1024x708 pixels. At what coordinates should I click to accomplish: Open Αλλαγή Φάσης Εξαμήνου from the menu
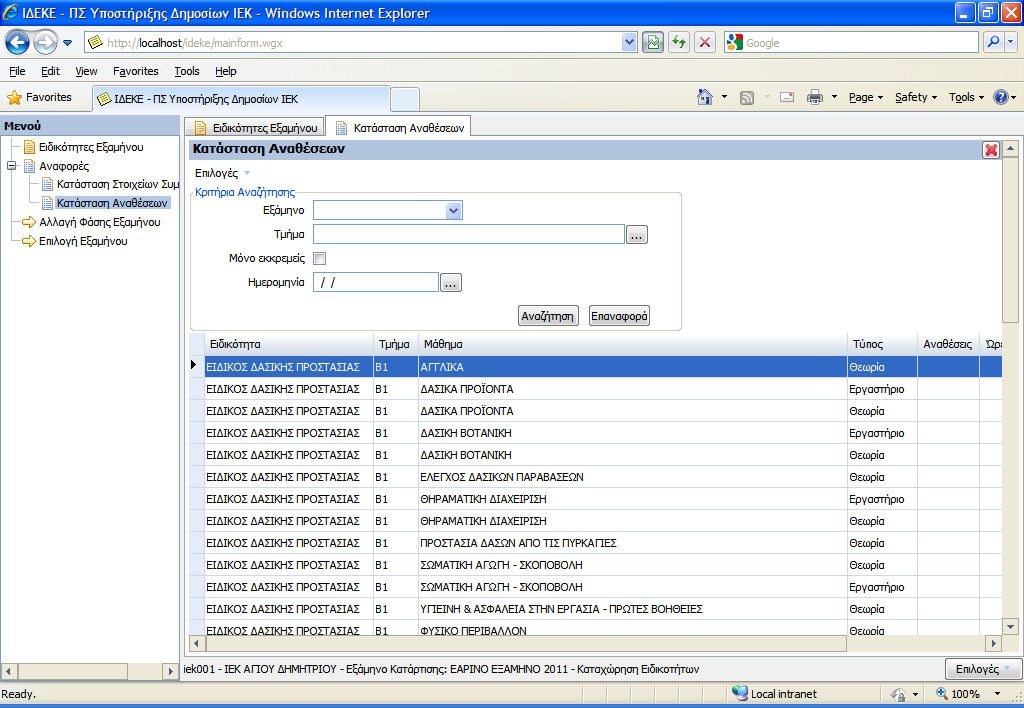point(99,222)
